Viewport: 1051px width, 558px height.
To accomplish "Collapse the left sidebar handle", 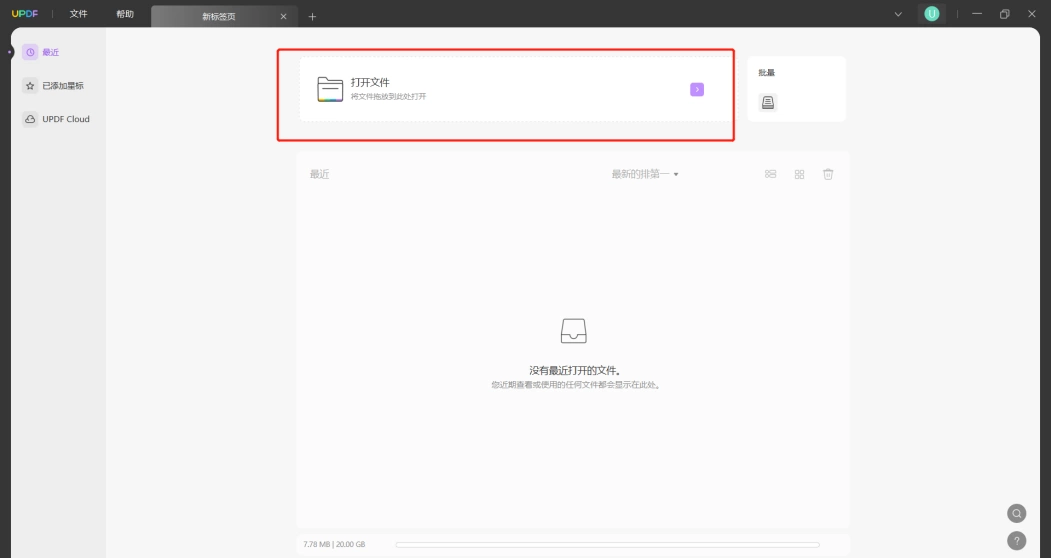I will coord(9,52).
